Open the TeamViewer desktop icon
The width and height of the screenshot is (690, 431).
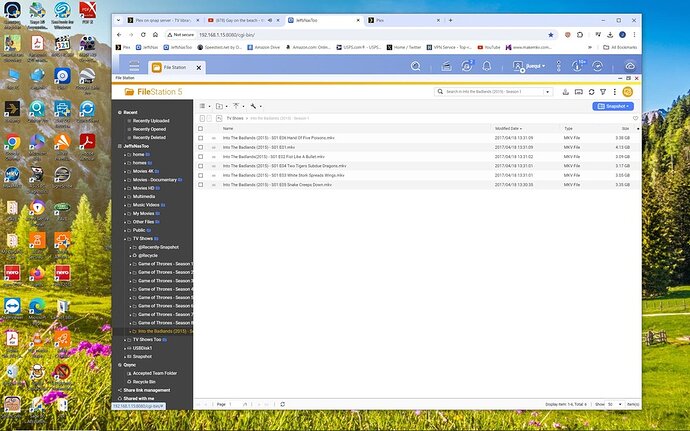[12, 306]
